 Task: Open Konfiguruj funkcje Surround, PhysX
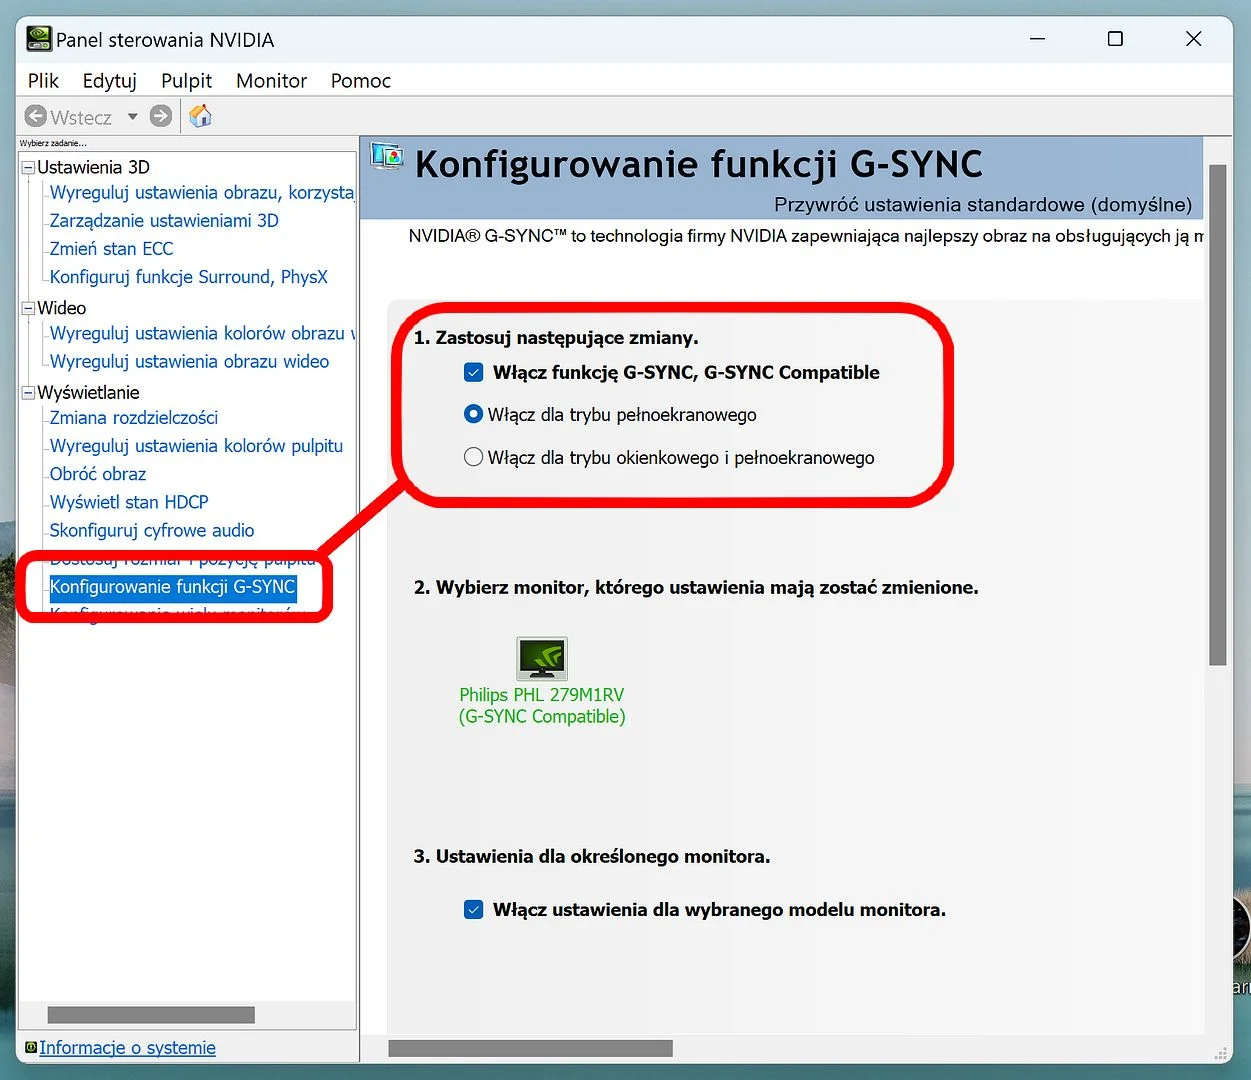coord(189,276)
